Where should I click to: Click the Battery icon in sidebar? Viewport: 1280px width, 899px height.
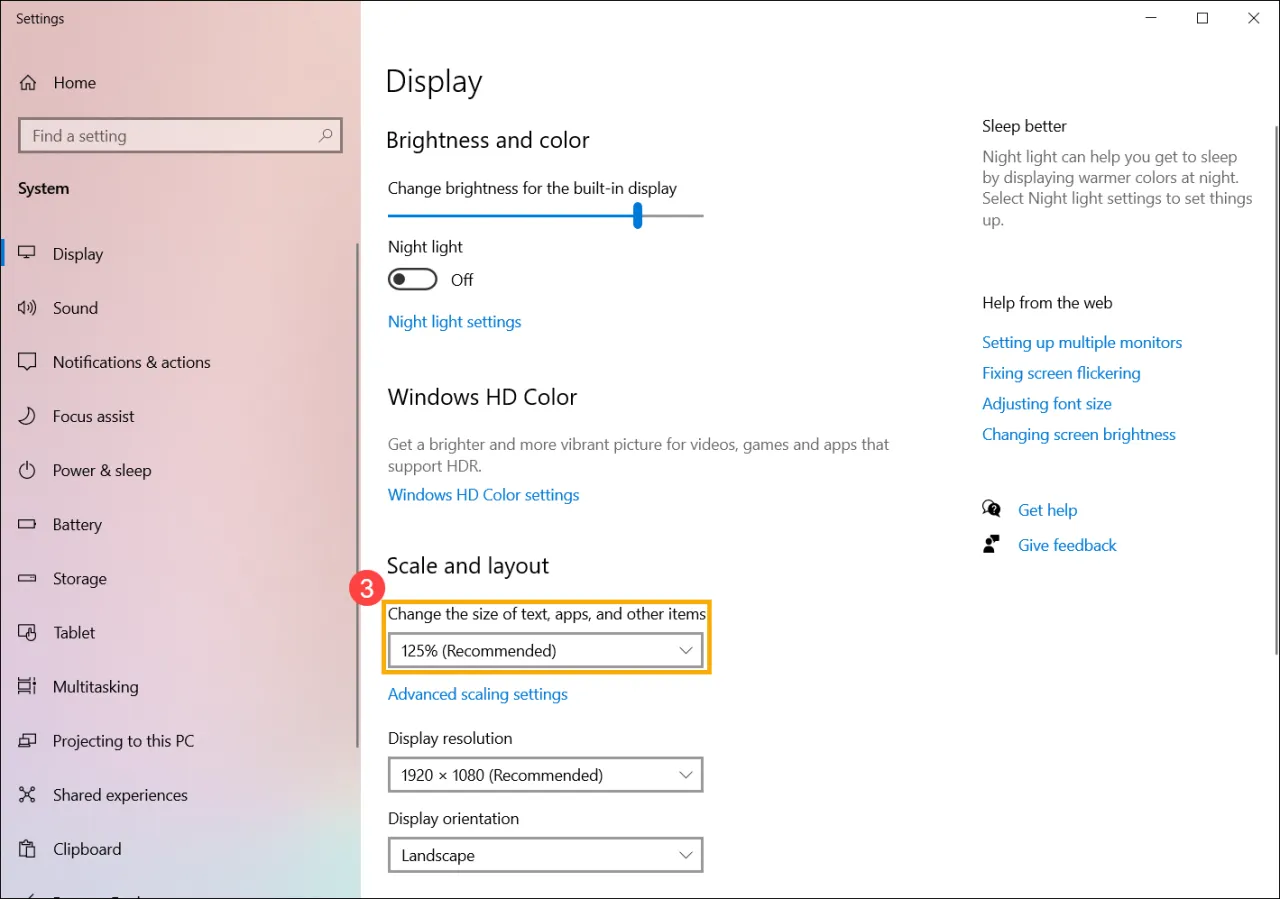(29, 524)
